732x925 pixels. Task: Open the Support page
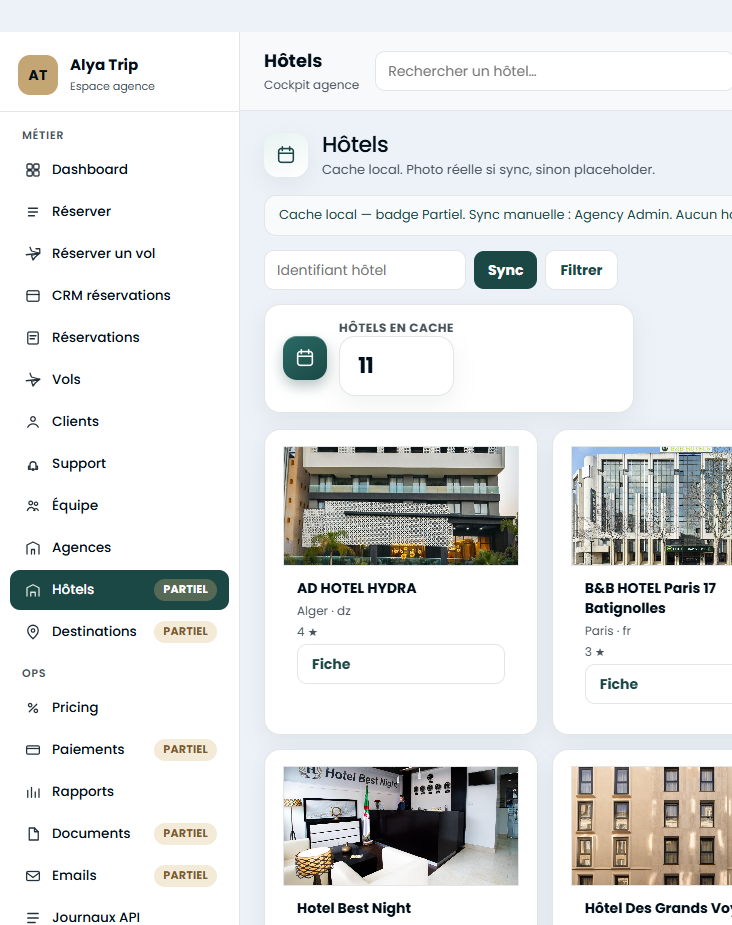click(x=119, y=464)
